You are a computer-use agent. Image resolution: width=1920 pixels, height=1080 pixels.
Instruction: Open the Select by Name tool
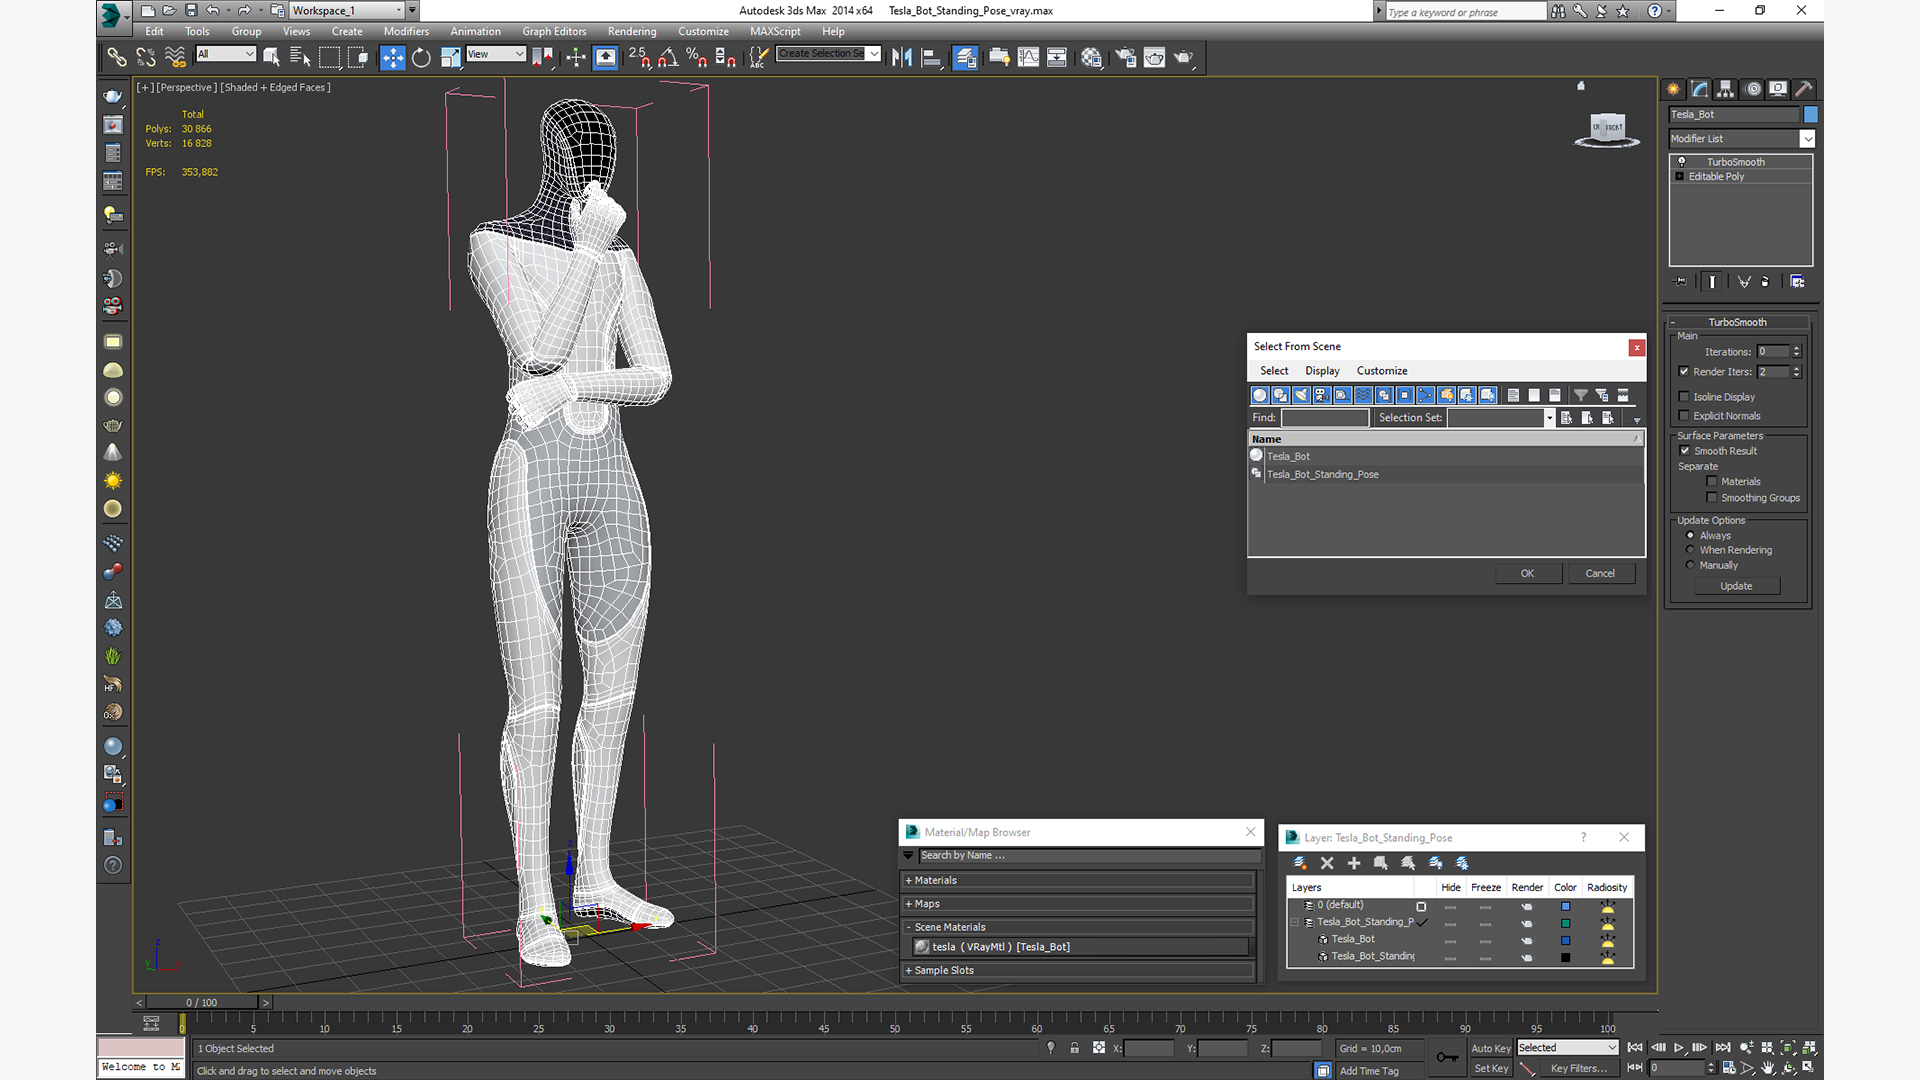300,58
